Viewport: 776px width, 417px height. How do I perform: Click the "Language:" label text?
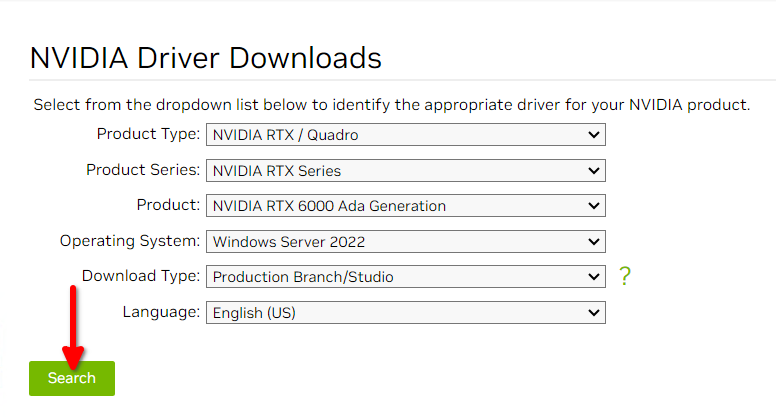coord(161,312)
